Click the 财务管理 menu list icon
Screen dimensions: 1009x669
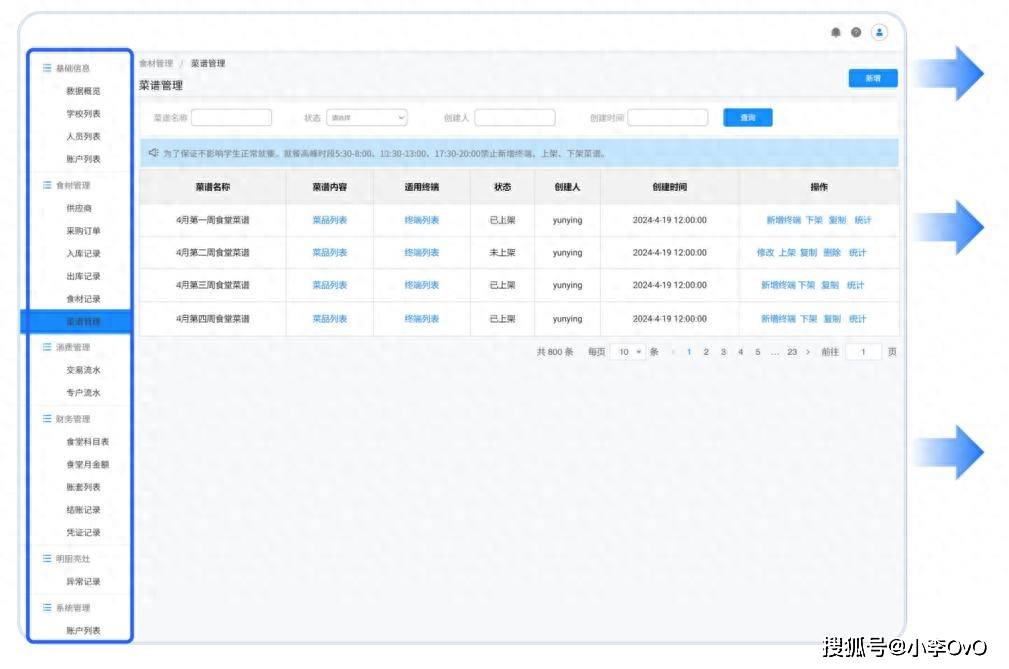tap(46, 419)
